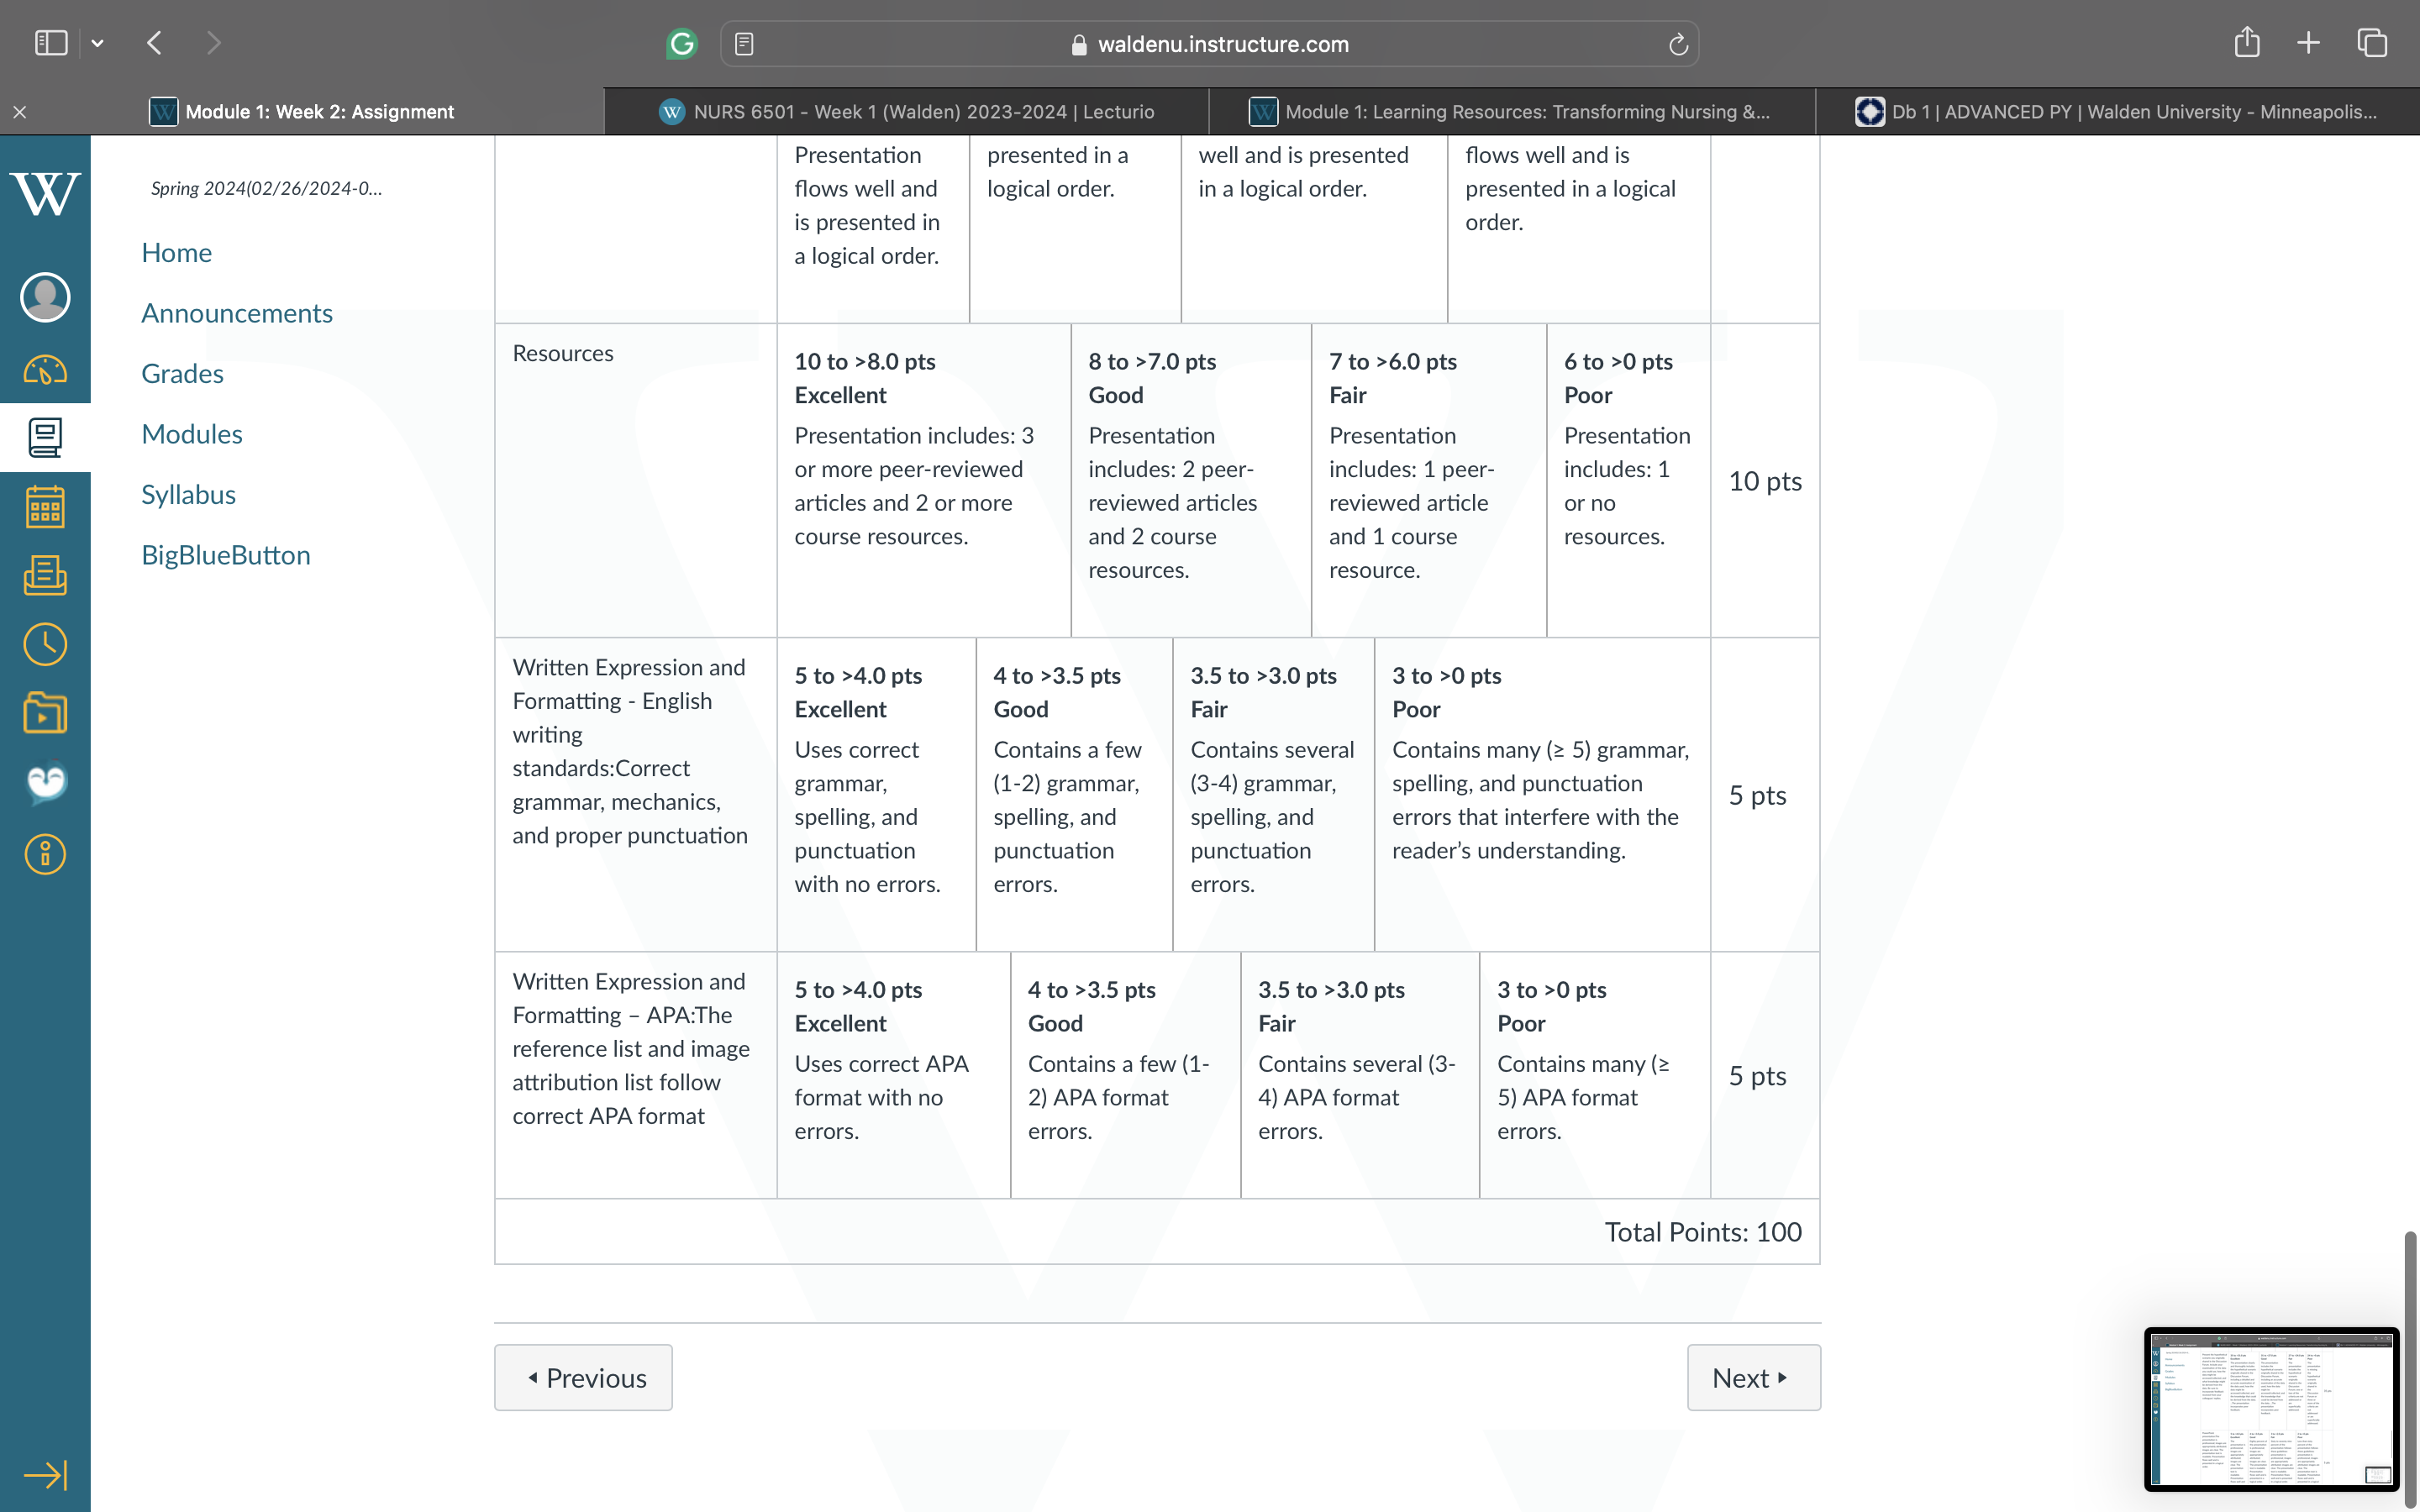Click the screenshot preview thumbnail
Screen dimensions: 2420x1512
click(2270, 1408)
